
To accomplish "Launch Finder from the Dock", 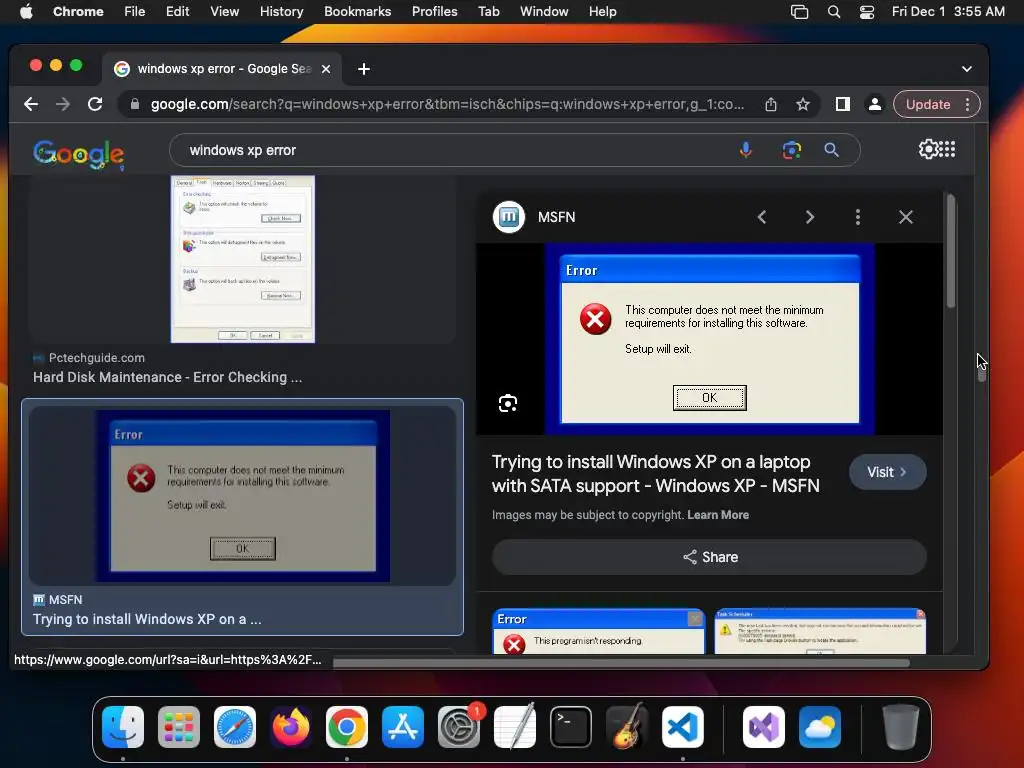I will click(x=123, y=727).
